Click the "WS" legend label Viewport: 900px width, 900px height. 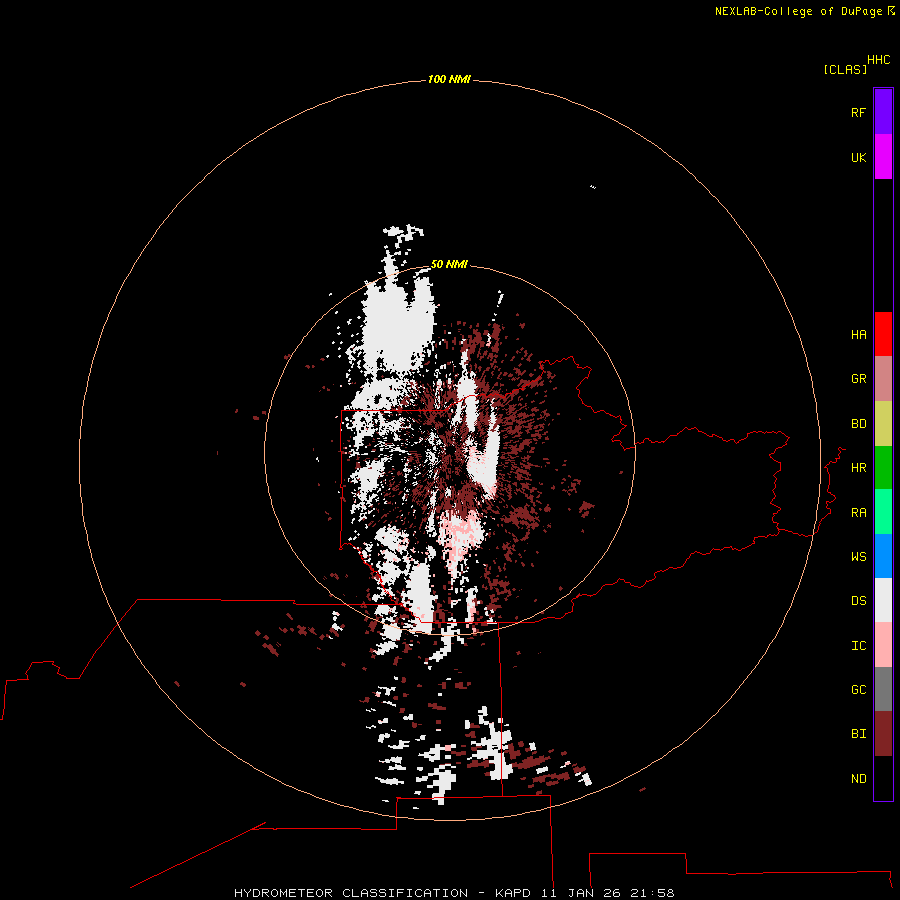tap(858, 557)
